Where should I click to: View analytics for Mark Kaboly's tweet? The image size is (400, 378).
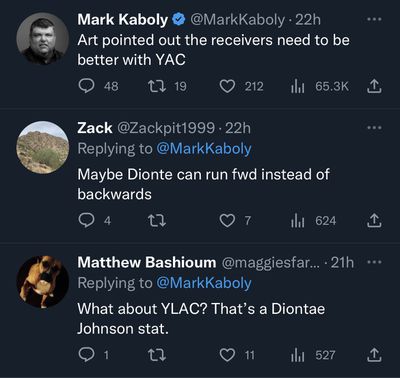tap(297, 87)
